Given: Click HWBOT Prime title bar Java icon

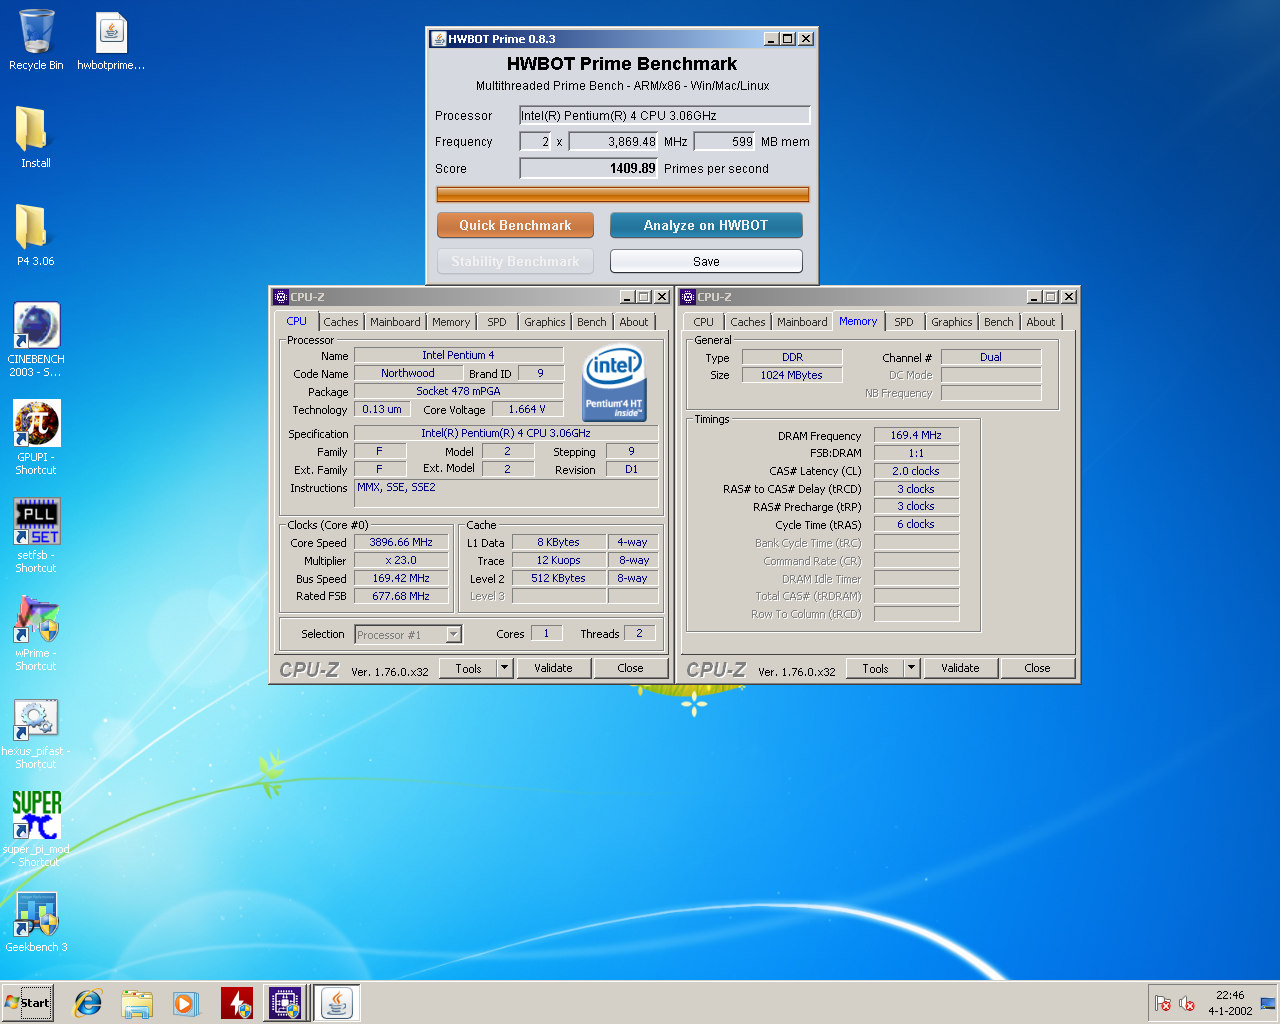Looking at the screenshot, I should (x=438, y=39).
